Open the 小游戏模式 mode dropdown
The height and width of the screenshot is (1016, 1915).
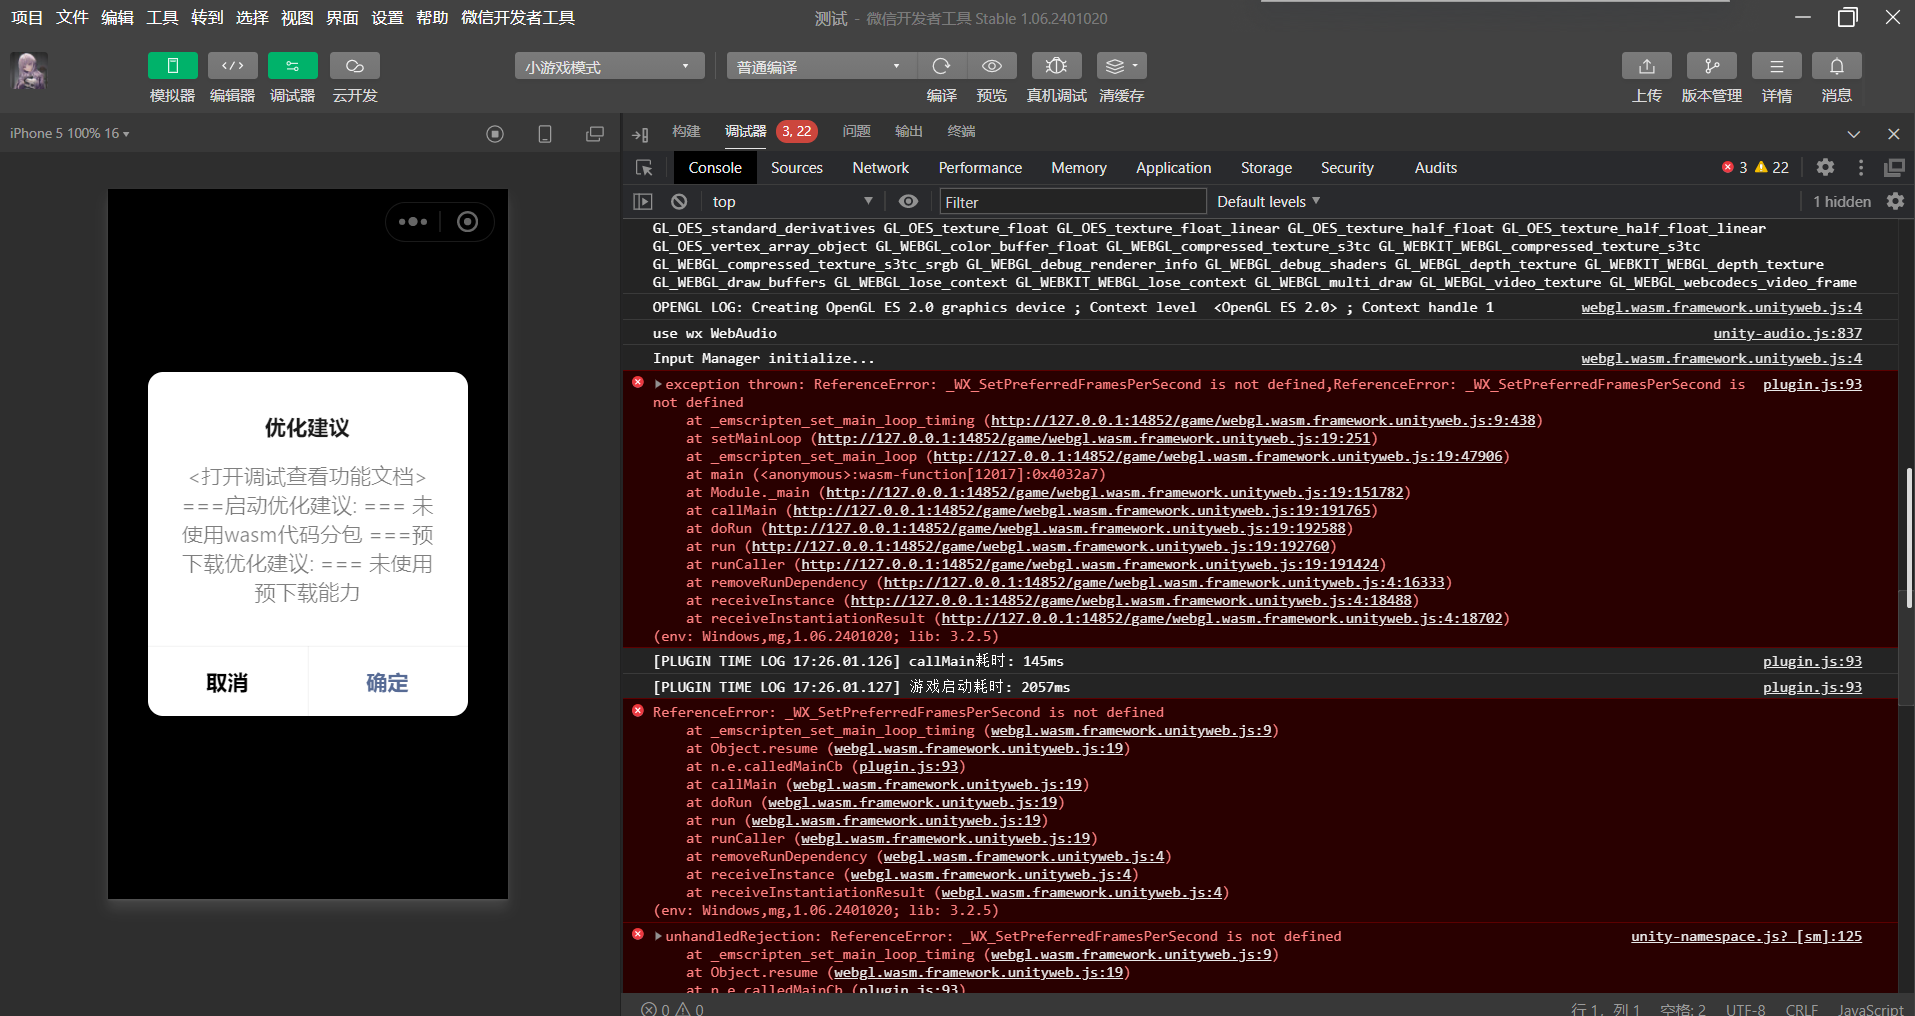tap(609, 67)
